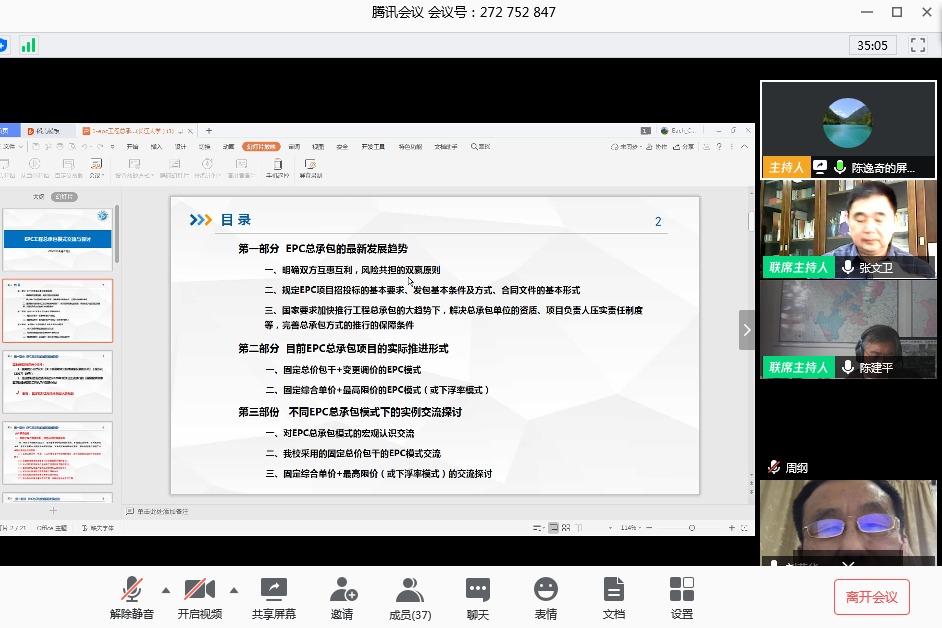Open the 动画 ribbon tab
The image size is (942, 628).
[x=228, y=147]
